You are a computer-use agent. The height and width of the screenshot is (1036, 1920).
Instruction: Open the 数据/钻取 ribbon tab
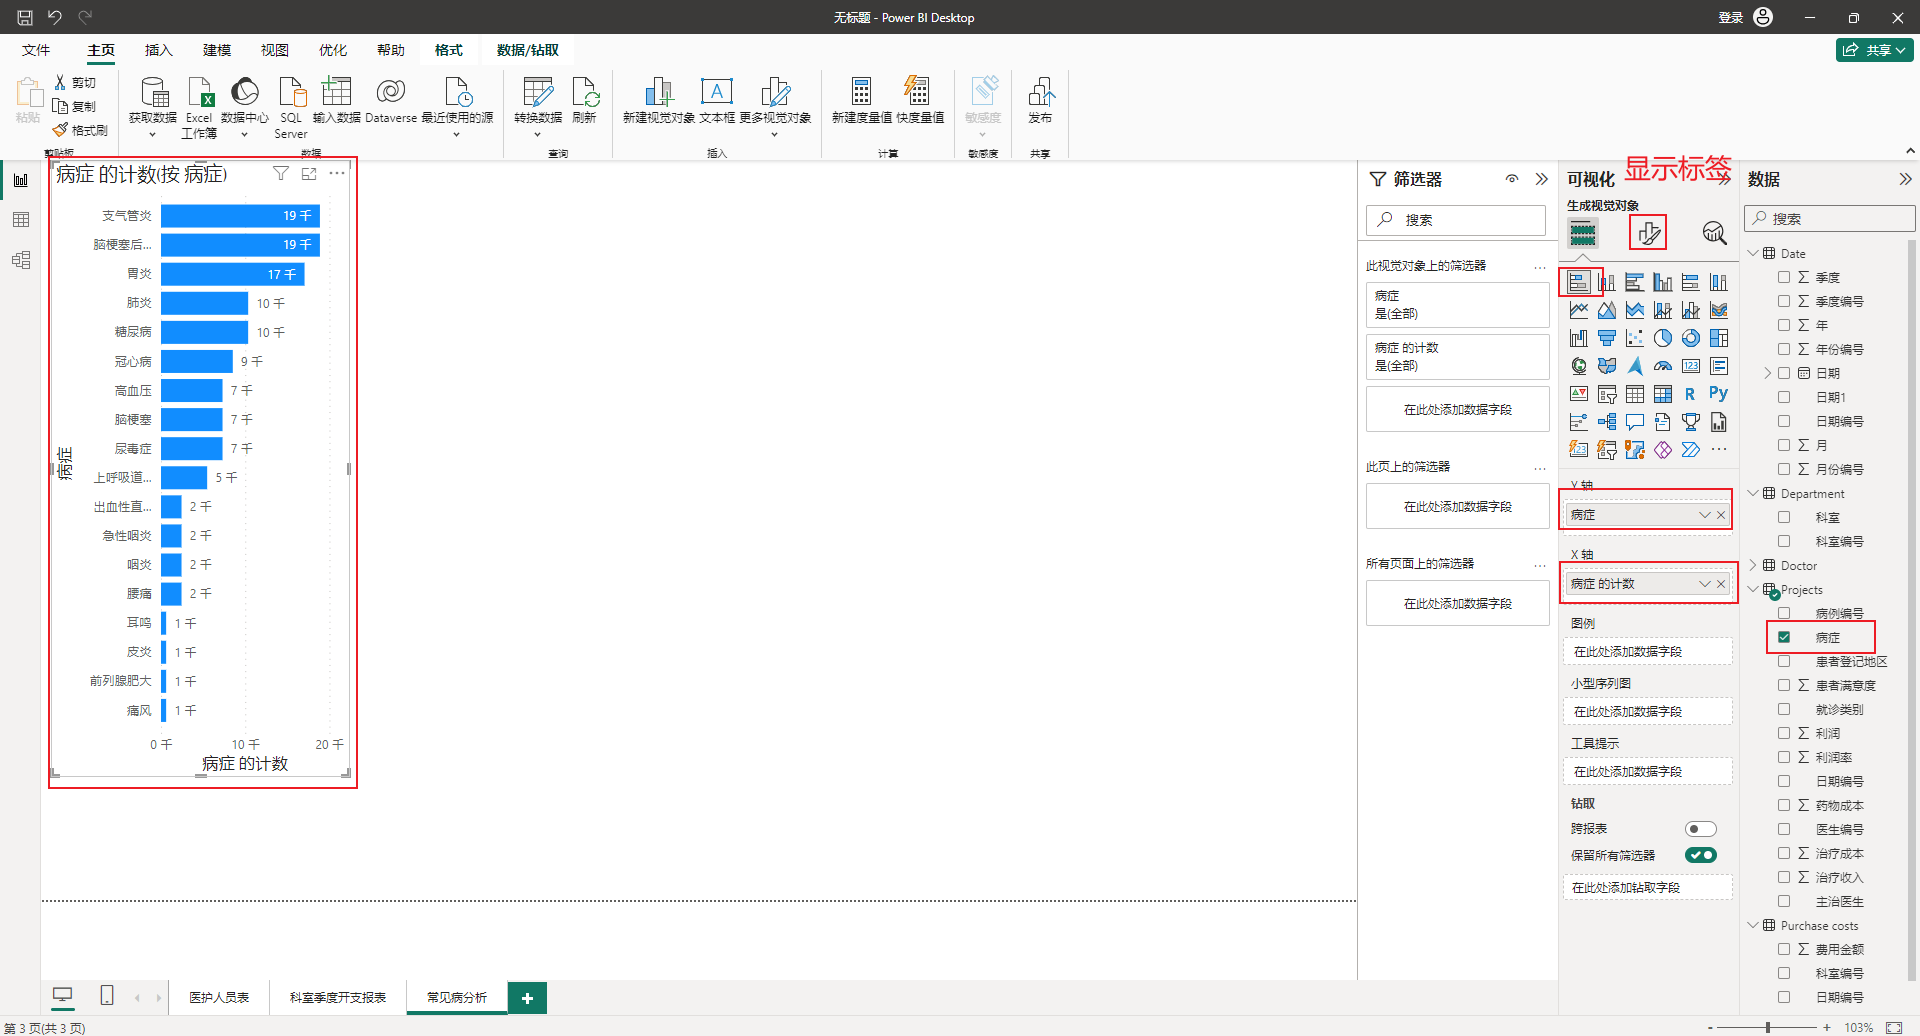(528, 50)
